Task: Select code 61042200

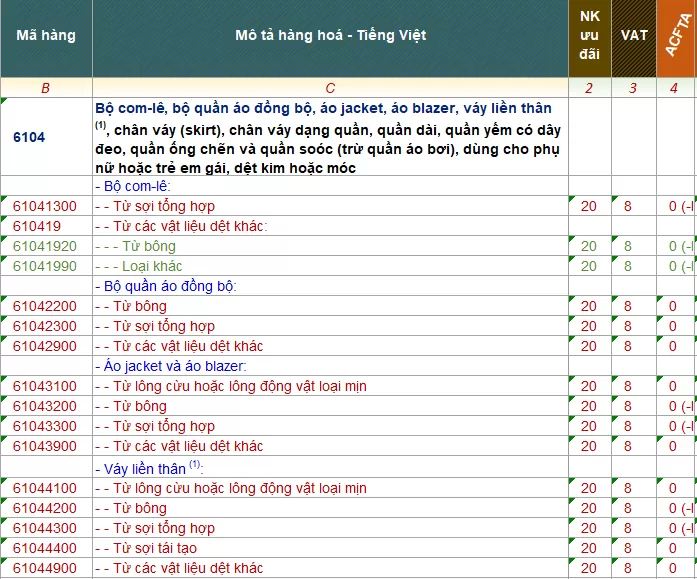Action: (x=44, y=306)
